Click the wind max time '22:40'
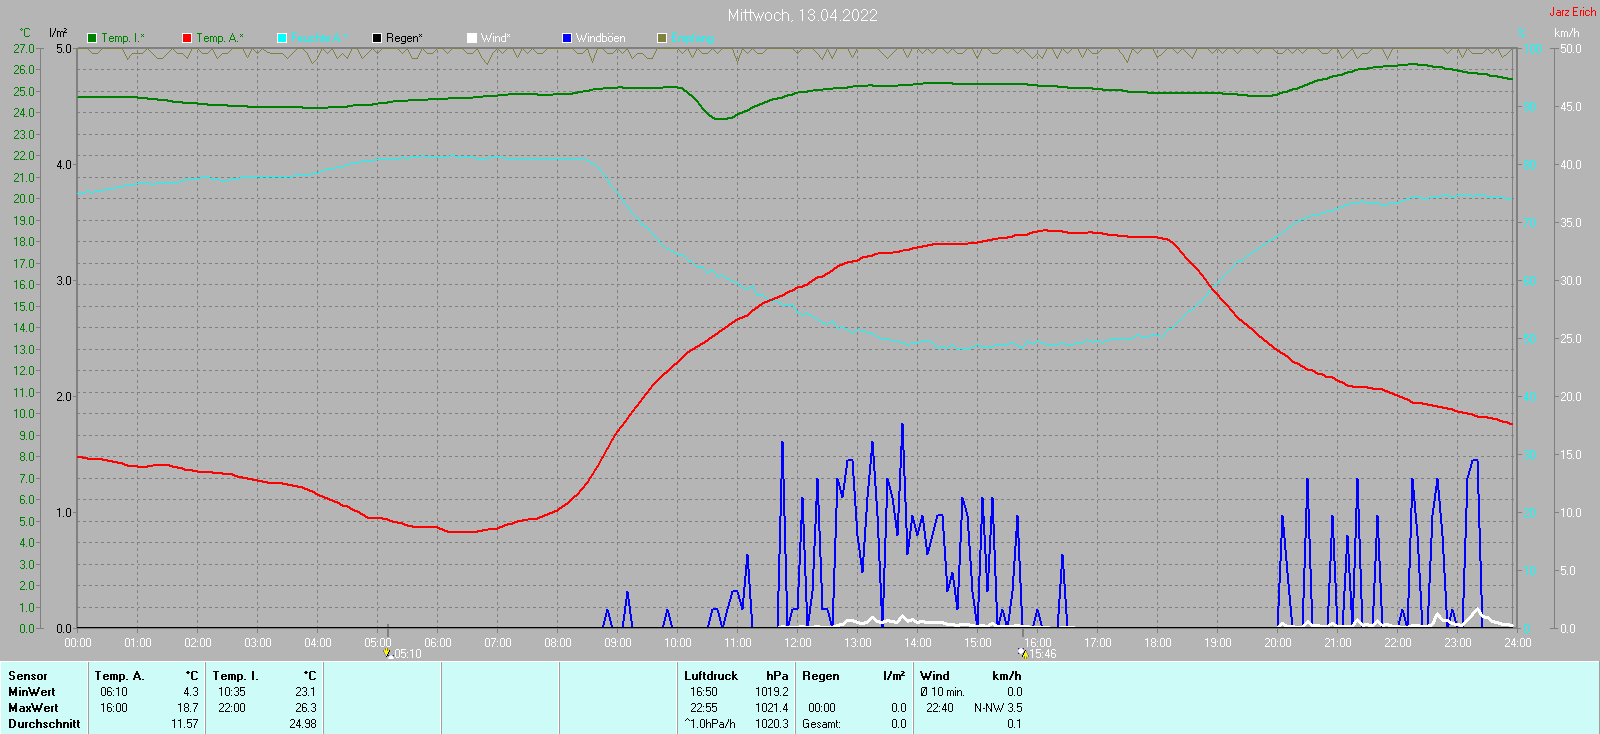 (x=940, y=708)
